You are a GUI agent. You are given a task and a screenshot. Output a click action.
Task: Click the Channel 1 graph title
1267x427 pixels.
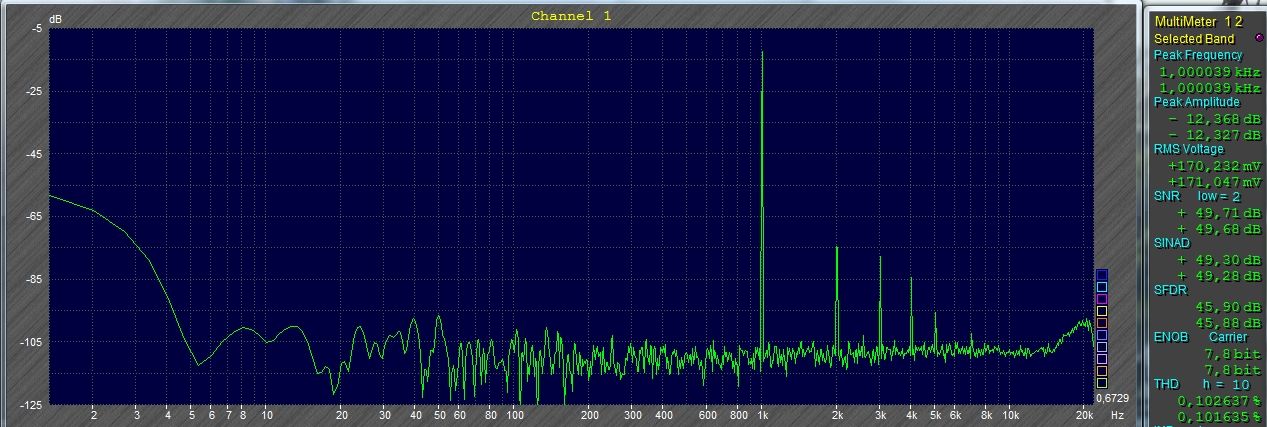click(570, 16)
